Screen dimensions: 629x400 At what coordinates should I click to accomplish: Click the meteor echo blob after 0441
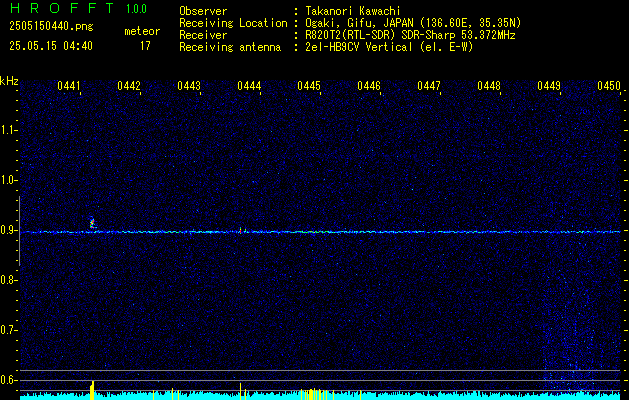pos(93,223)
